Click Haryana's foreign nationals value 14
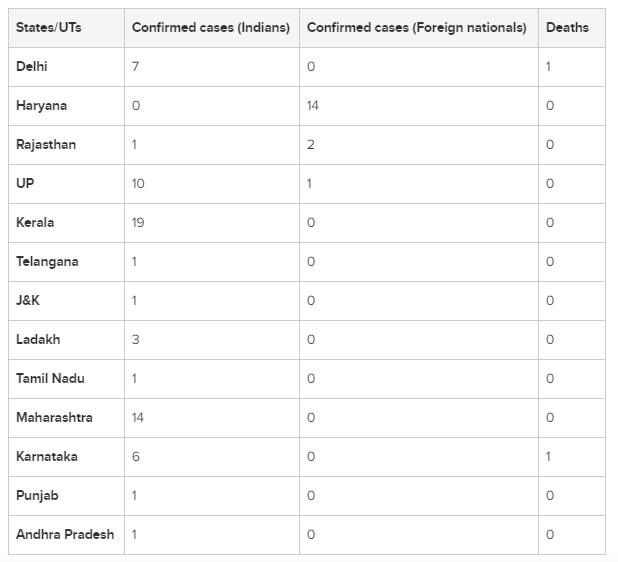 pyautogui.click(x=313, y=106)
